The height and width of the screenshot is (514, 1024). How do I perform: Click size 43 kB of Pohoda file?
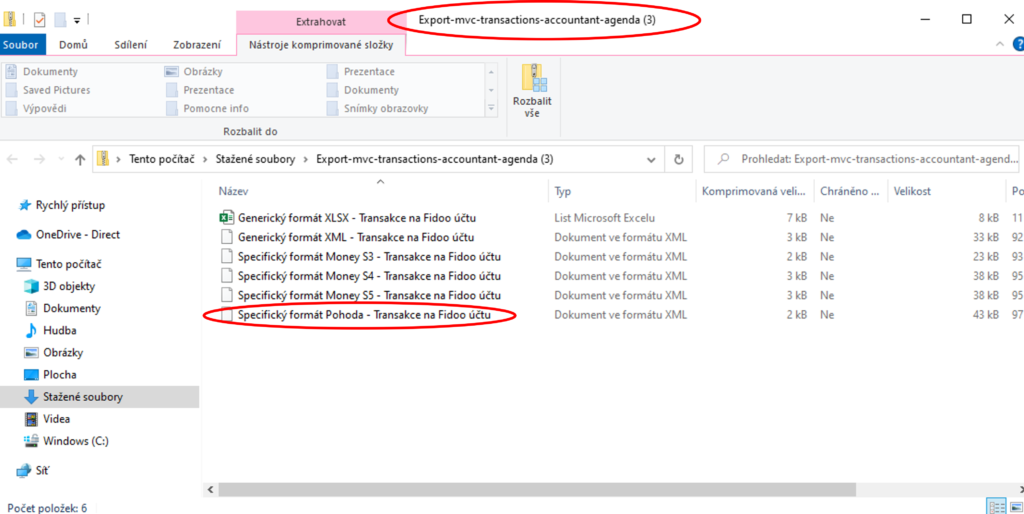pos(985,315)
